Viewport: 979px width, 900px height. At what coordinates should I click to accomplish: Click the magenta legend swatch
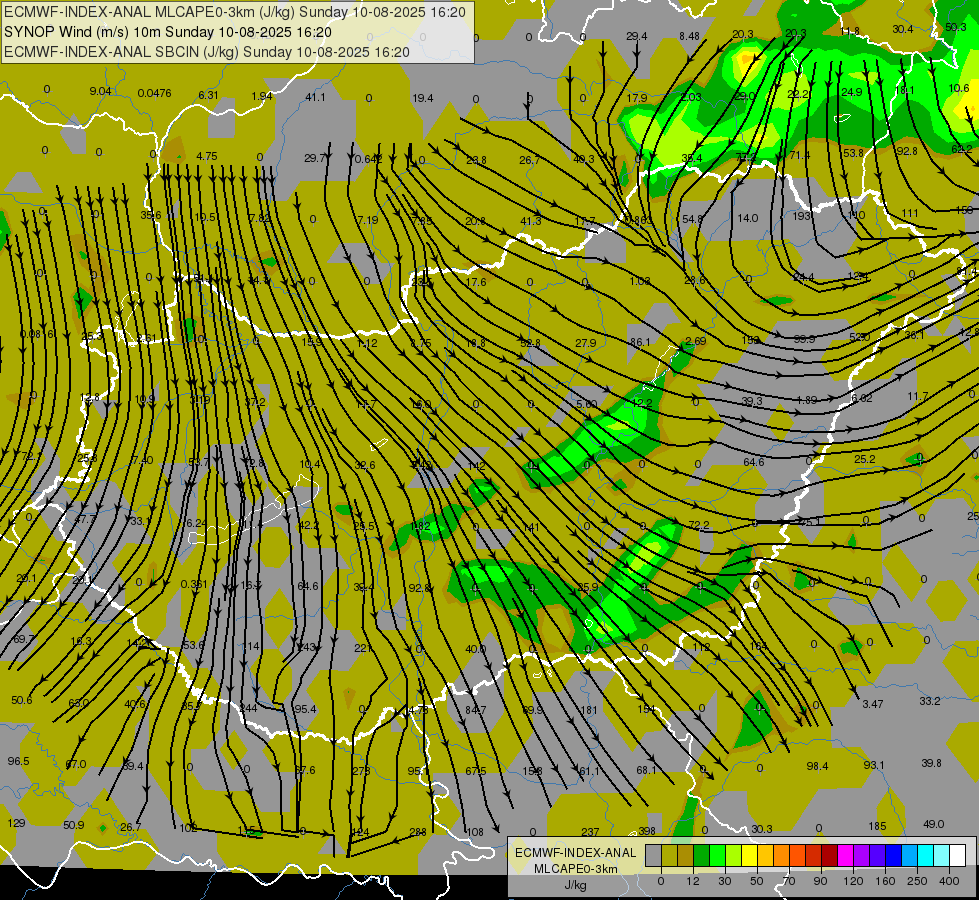846,856
